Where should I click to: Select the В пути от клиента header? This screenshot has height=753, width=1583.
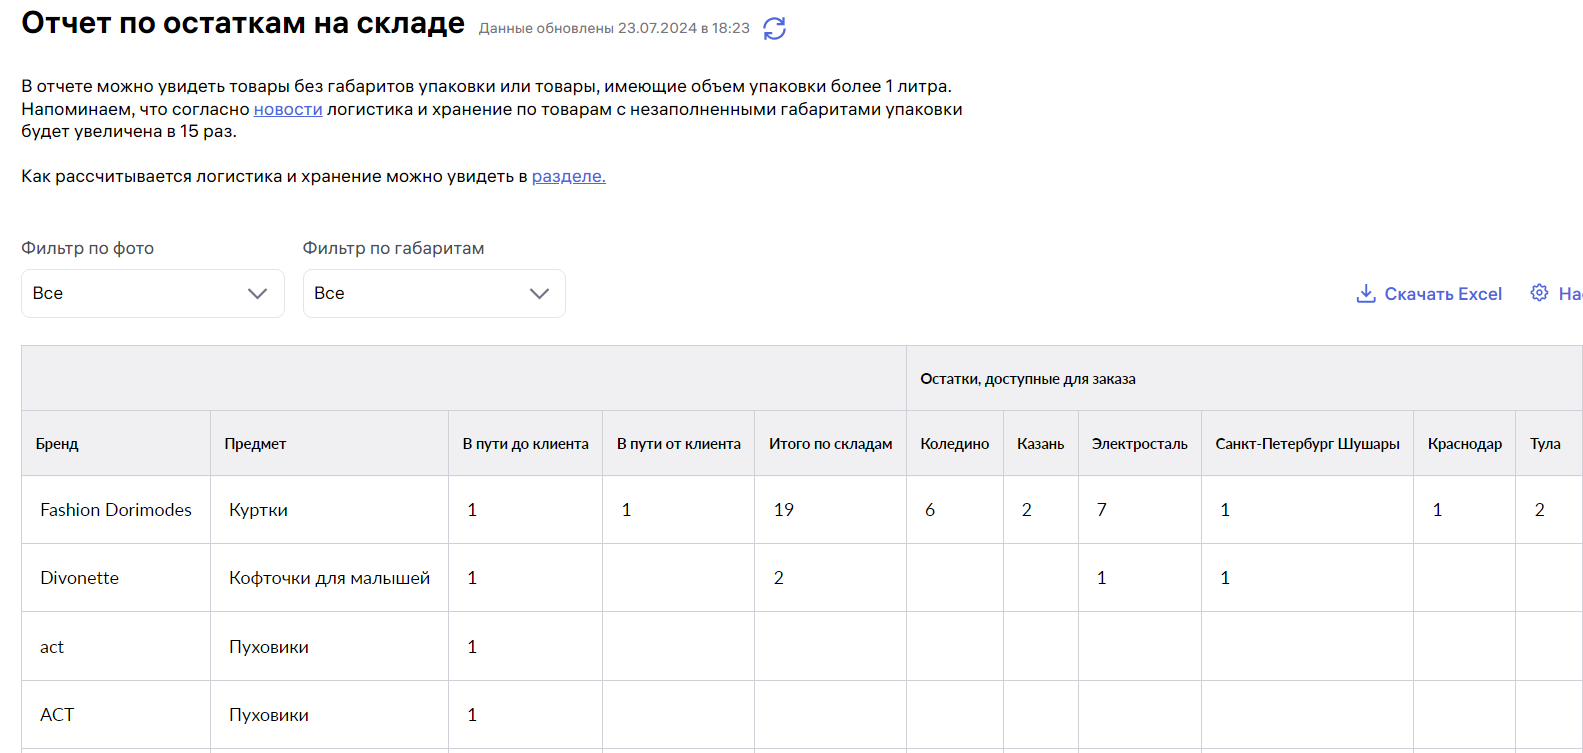(678, 444)
